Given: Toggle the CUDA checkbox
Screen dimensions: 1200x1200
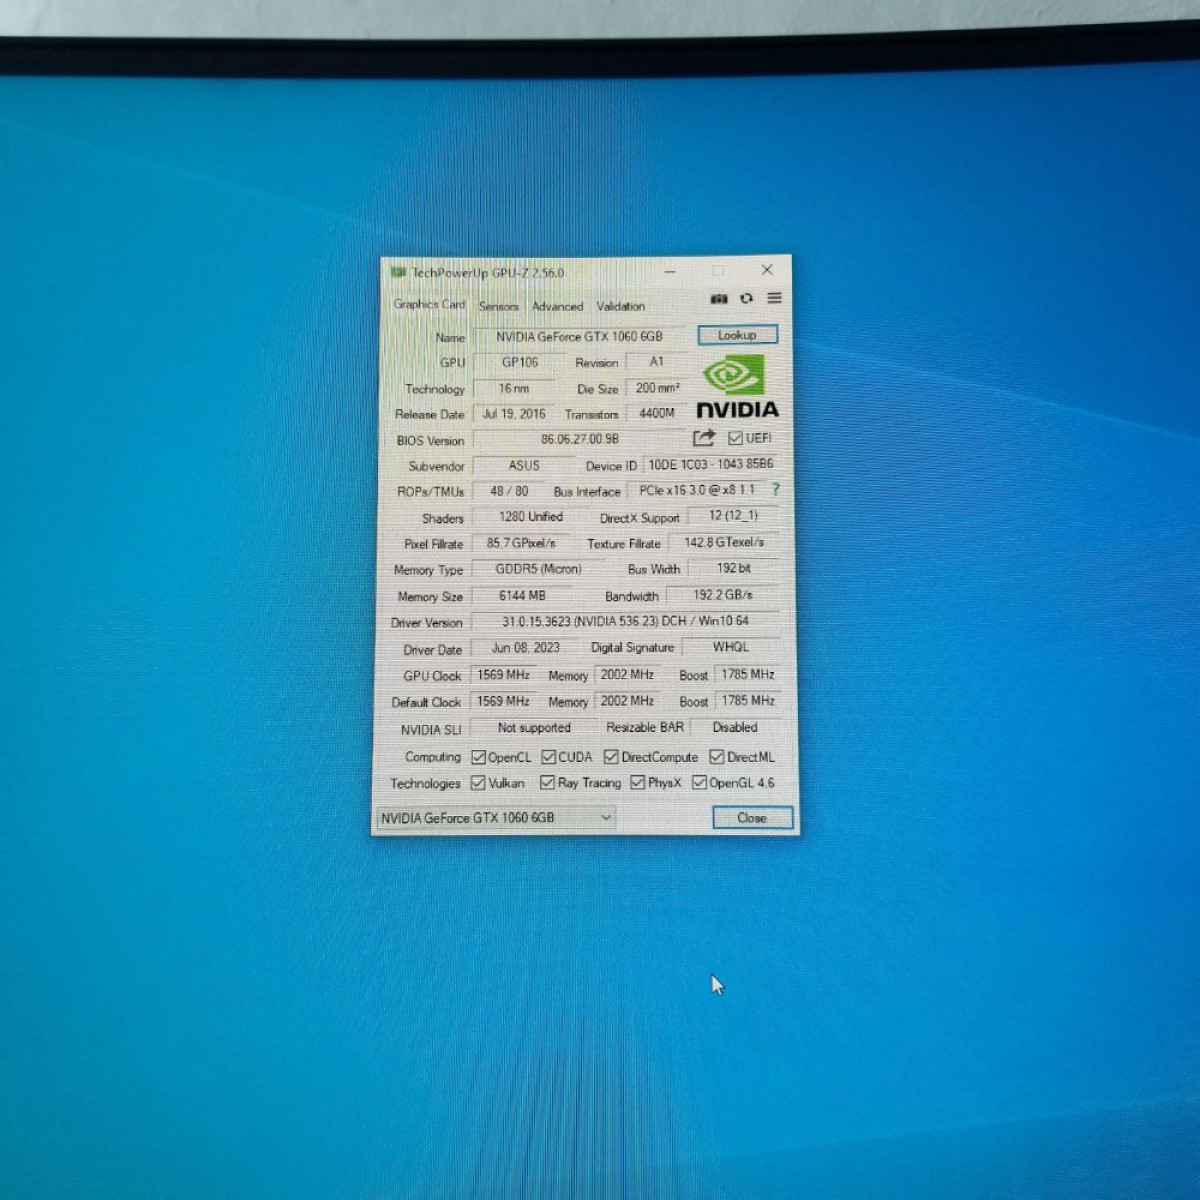Looking at the screenshot, I should point(548,757).
